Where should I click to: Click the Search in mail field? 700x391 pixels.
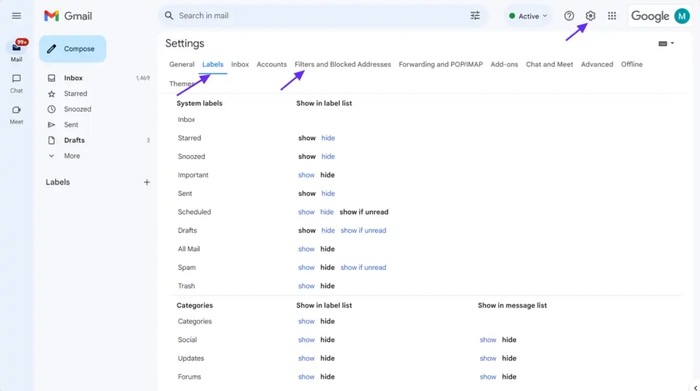point(317,16)
